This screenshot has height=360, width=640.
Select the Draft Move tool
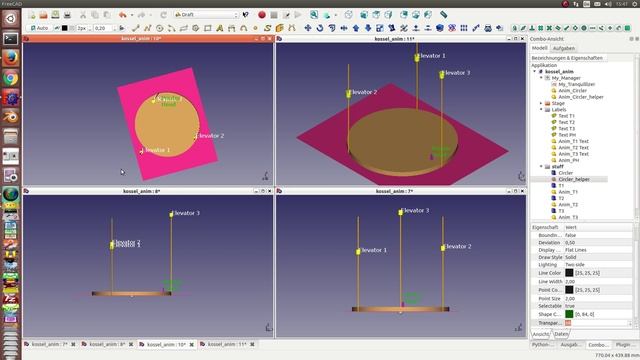coord(308,28)
